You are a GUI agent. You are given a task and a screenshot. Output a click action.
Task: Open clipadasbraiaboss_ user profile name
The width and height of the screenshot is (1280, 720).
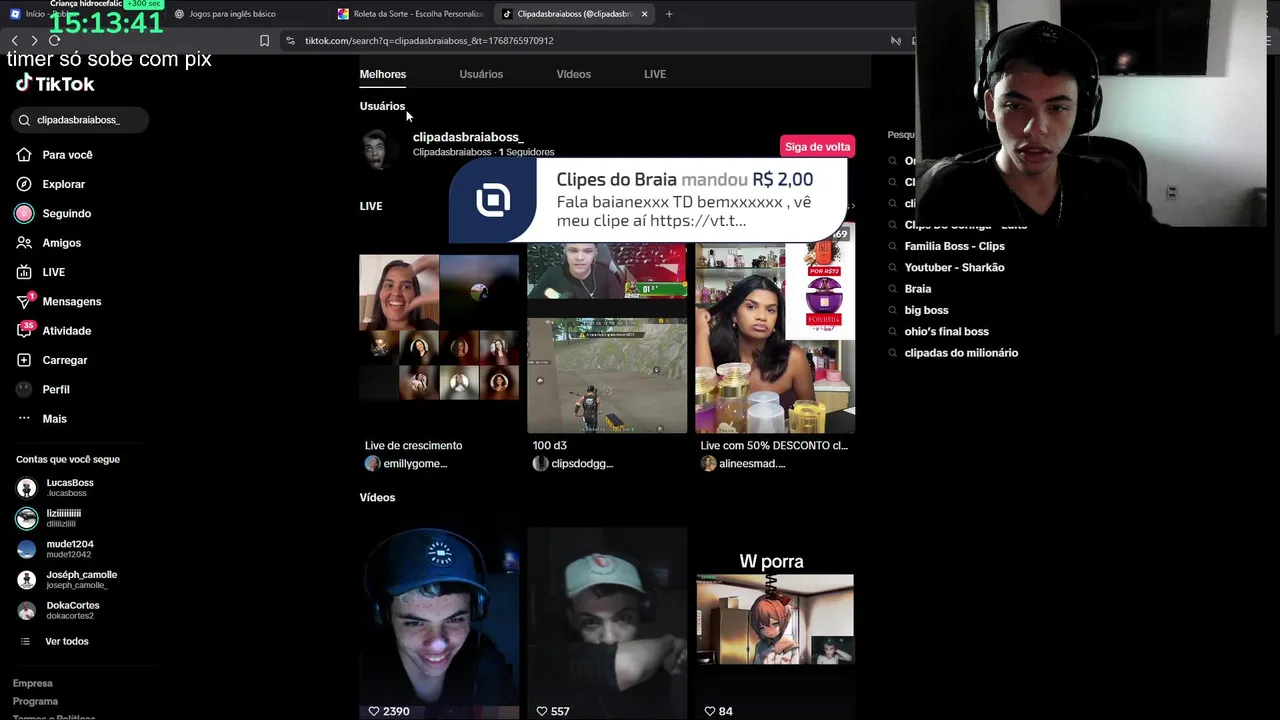[x=468, y=137]
